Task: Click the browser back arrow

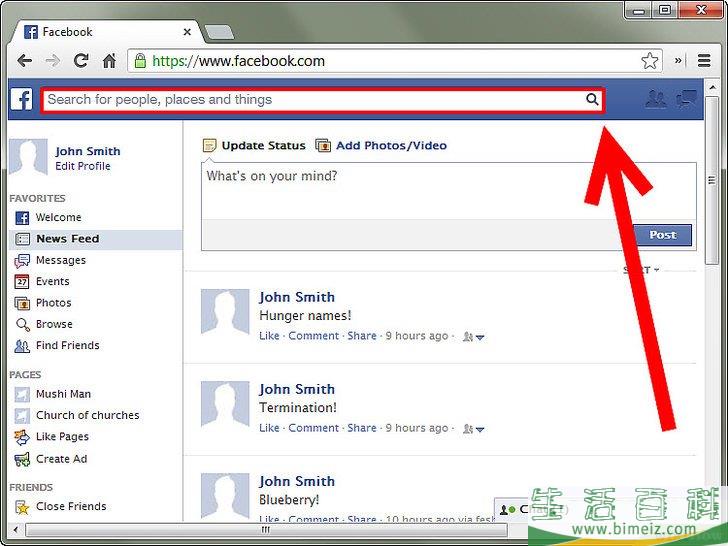Action: [x=24, y=61]
